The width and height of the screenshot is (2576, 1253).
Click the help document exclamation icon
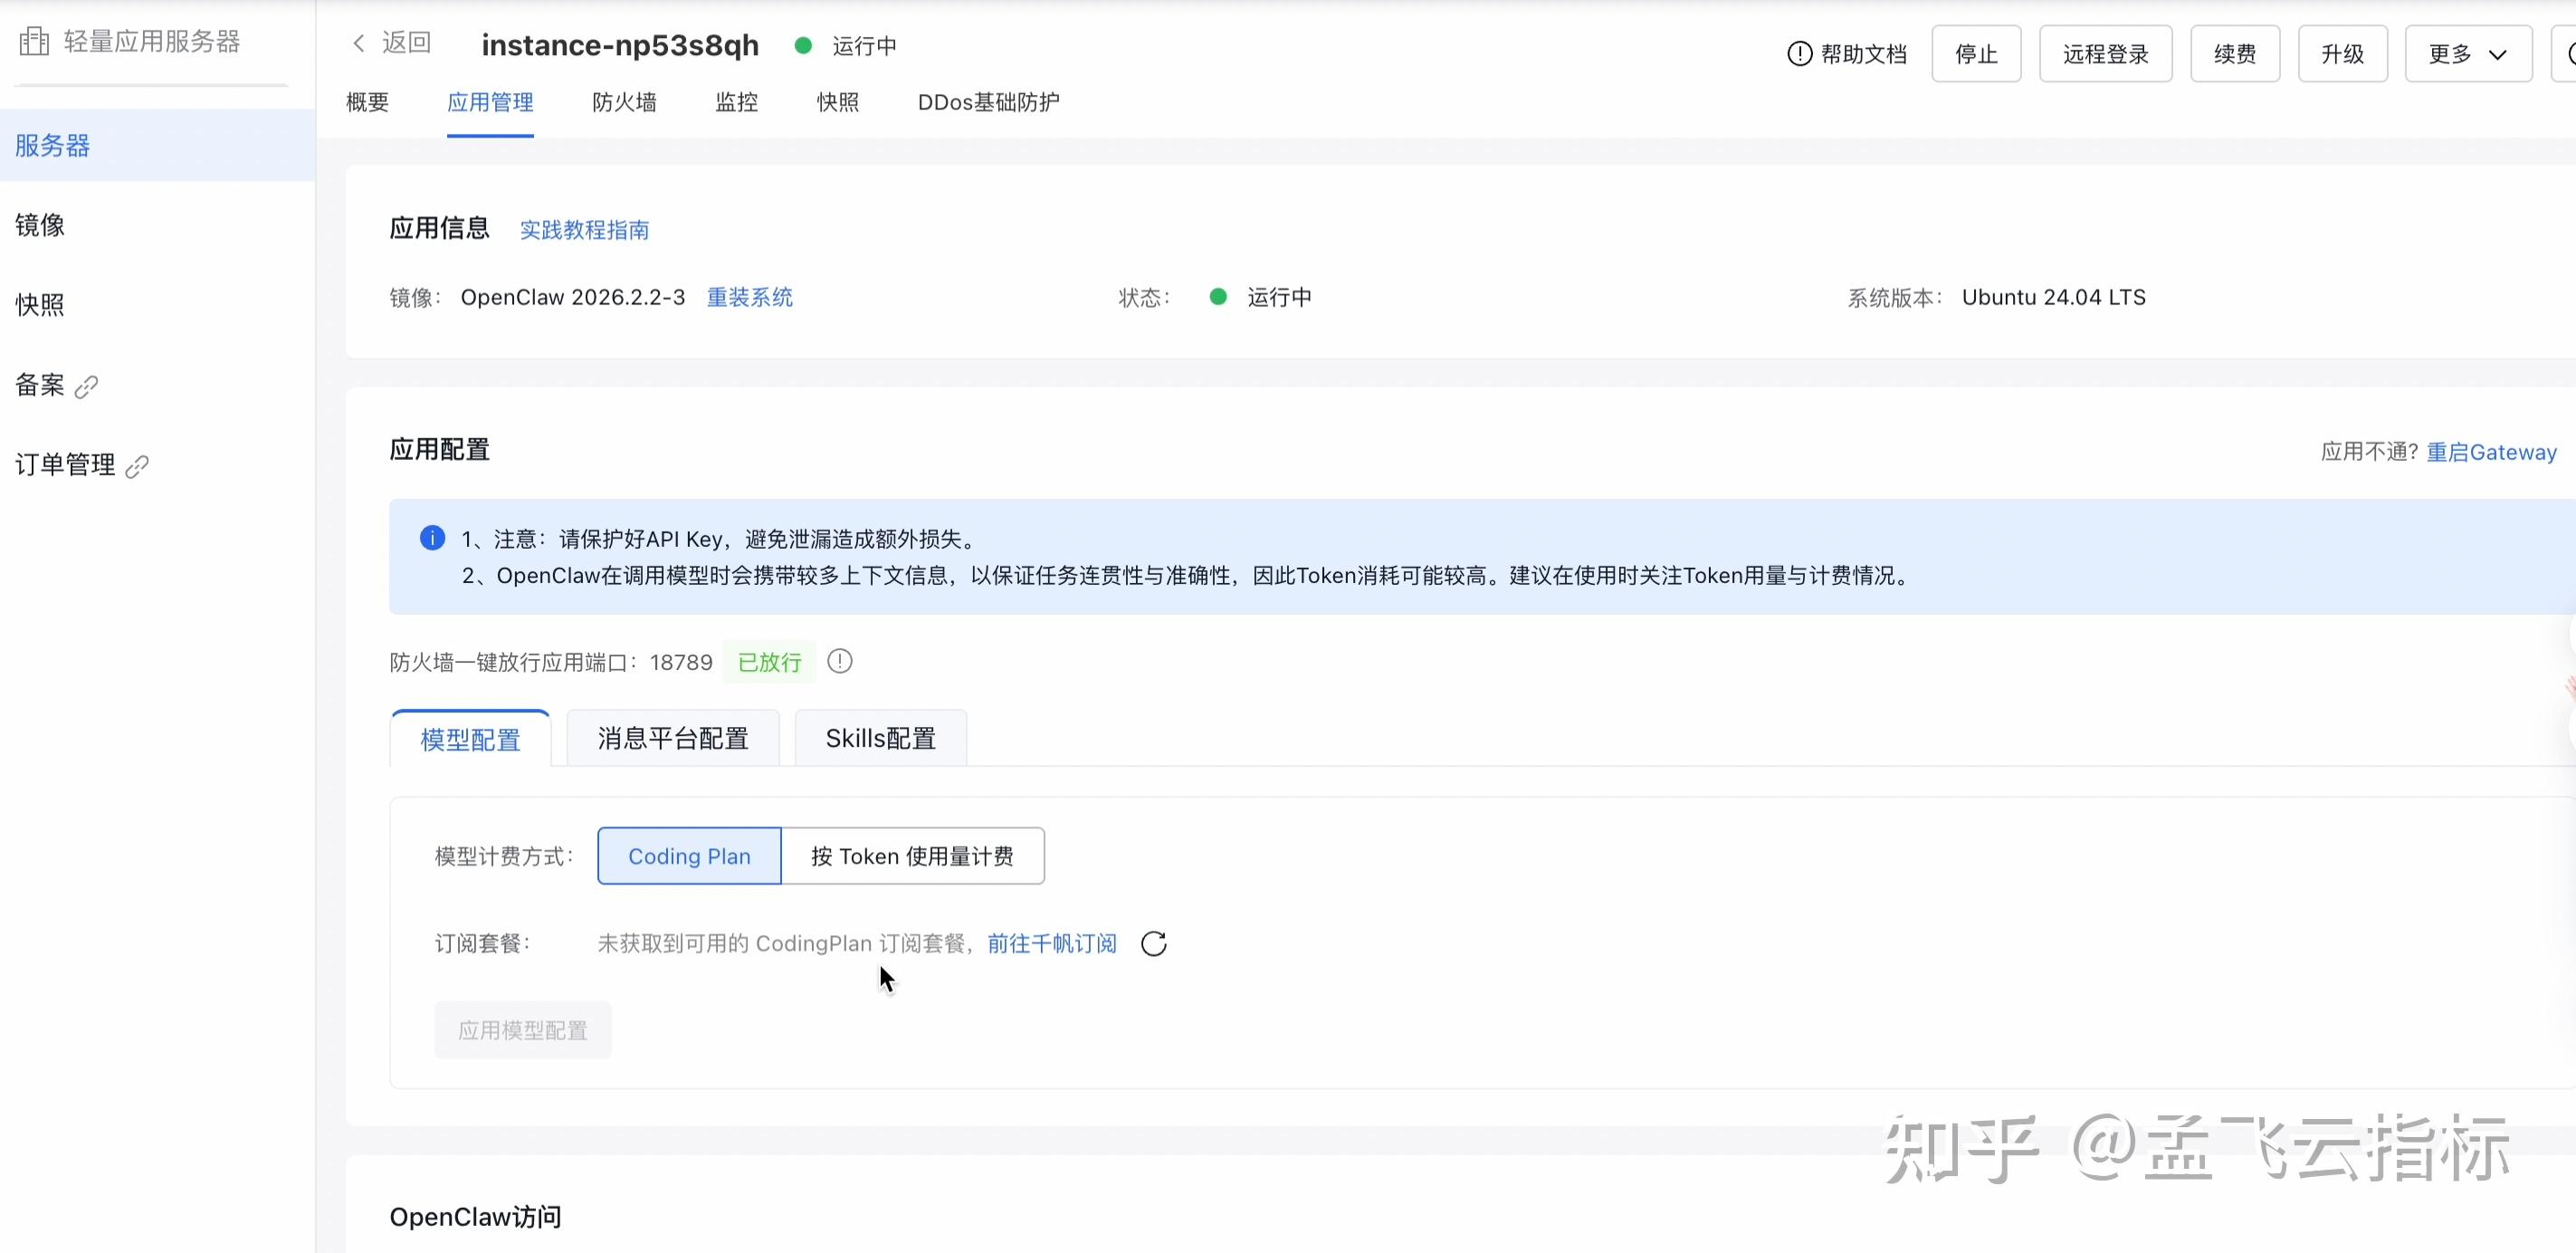[1799, 54]
